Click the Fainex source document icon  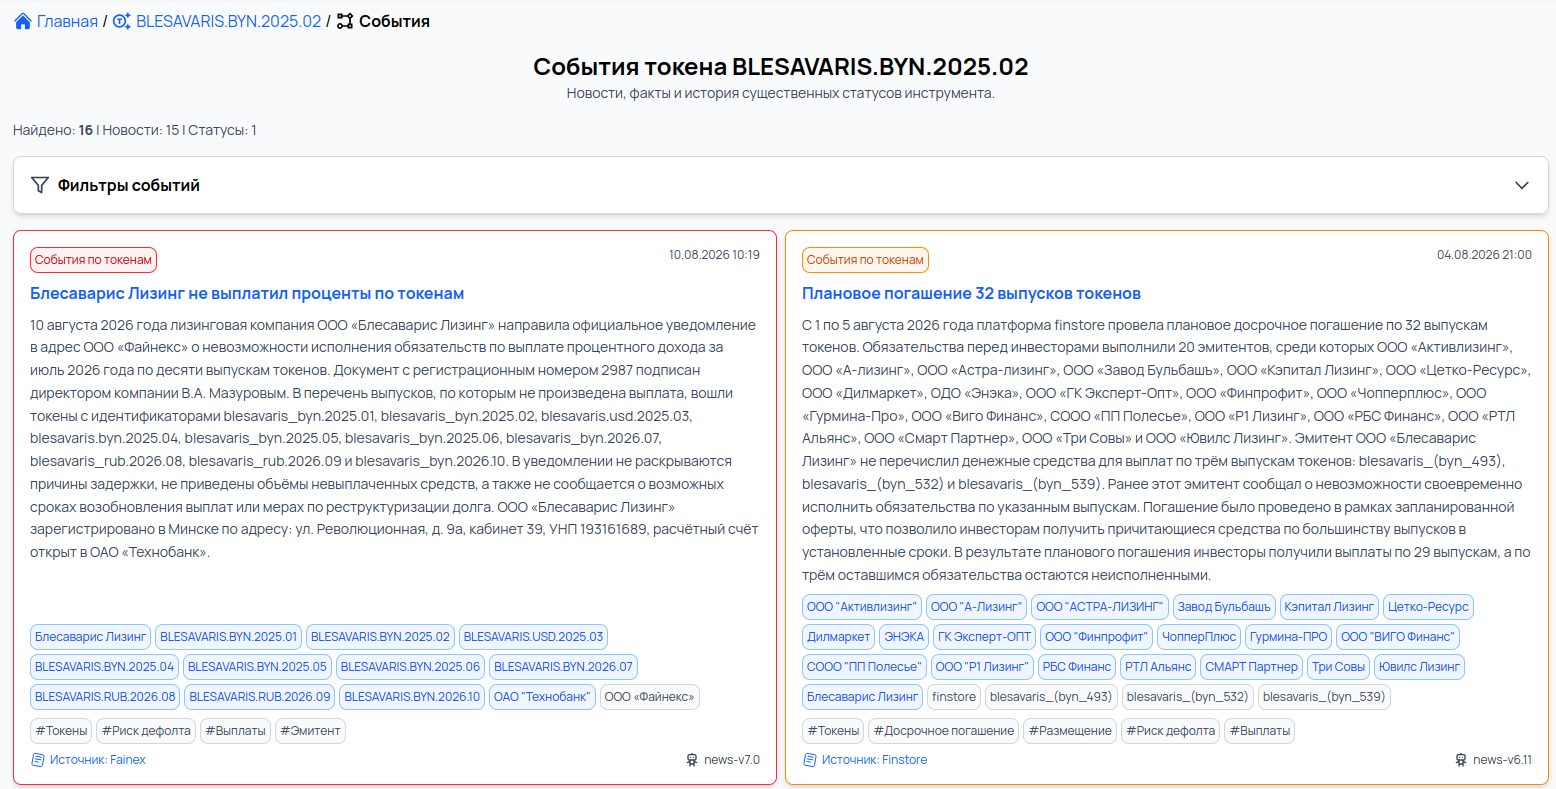pyautogui.click(x=38, y=760)
